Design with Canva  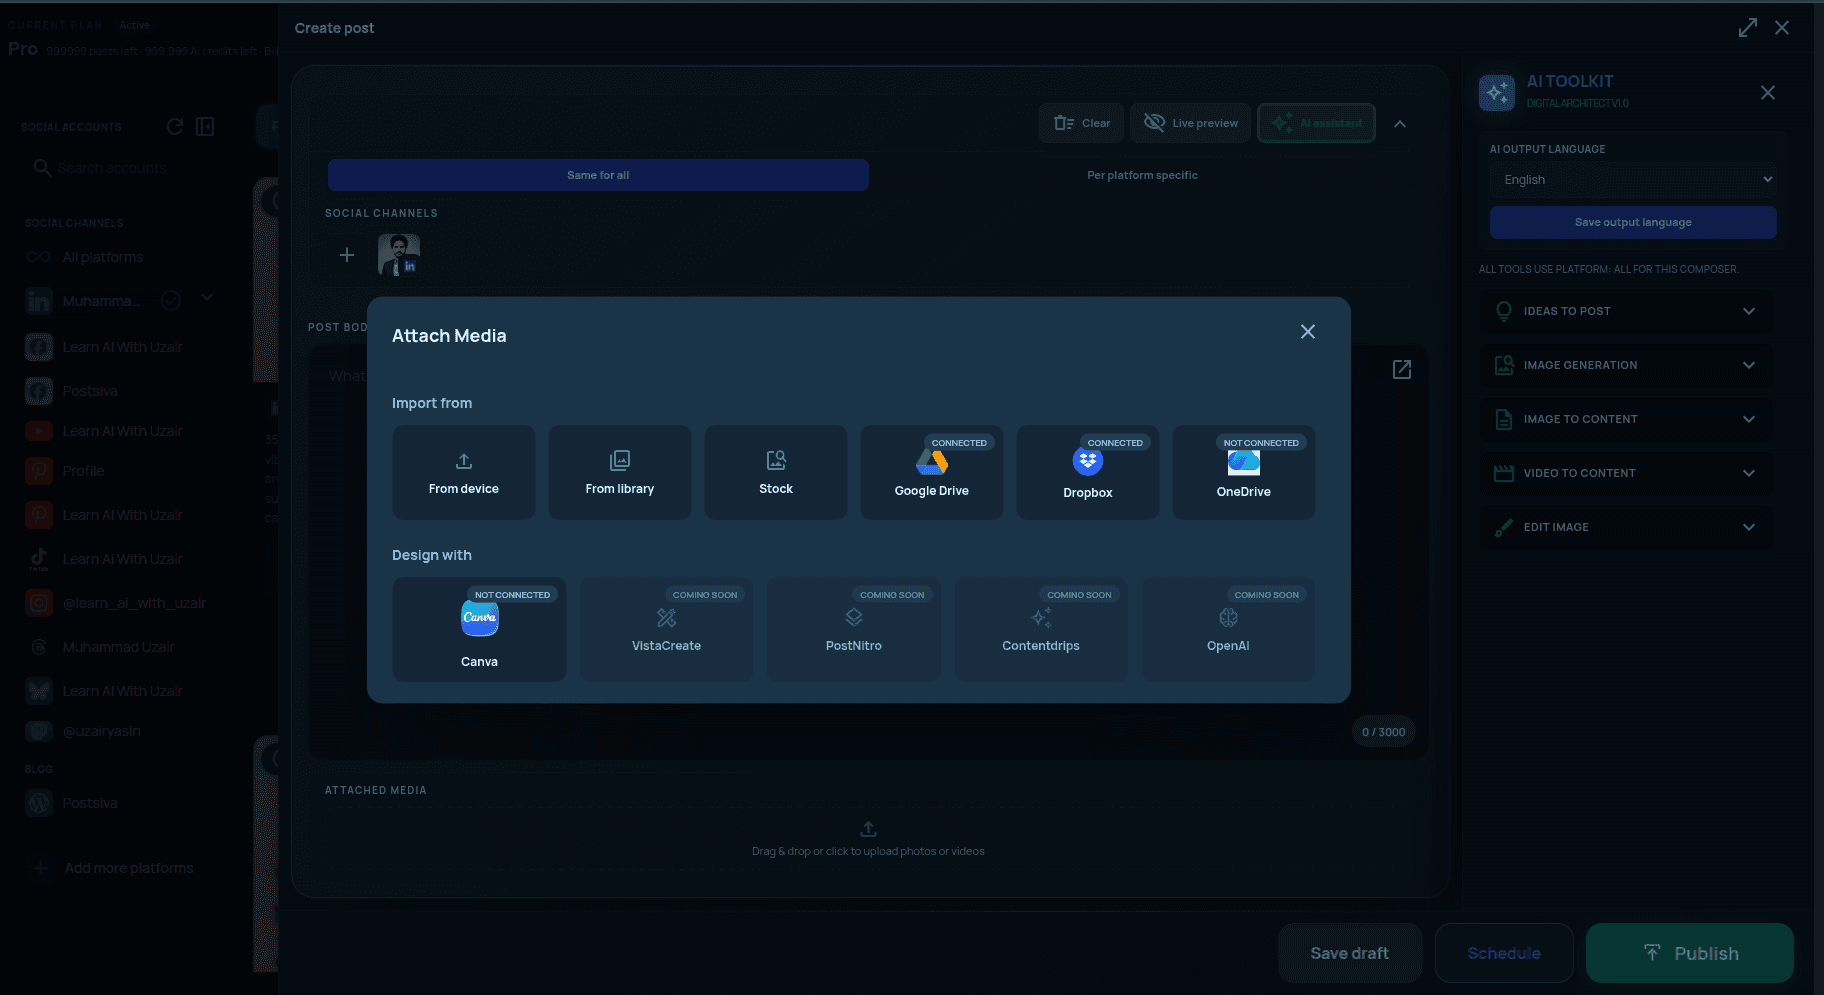point(479,629)
